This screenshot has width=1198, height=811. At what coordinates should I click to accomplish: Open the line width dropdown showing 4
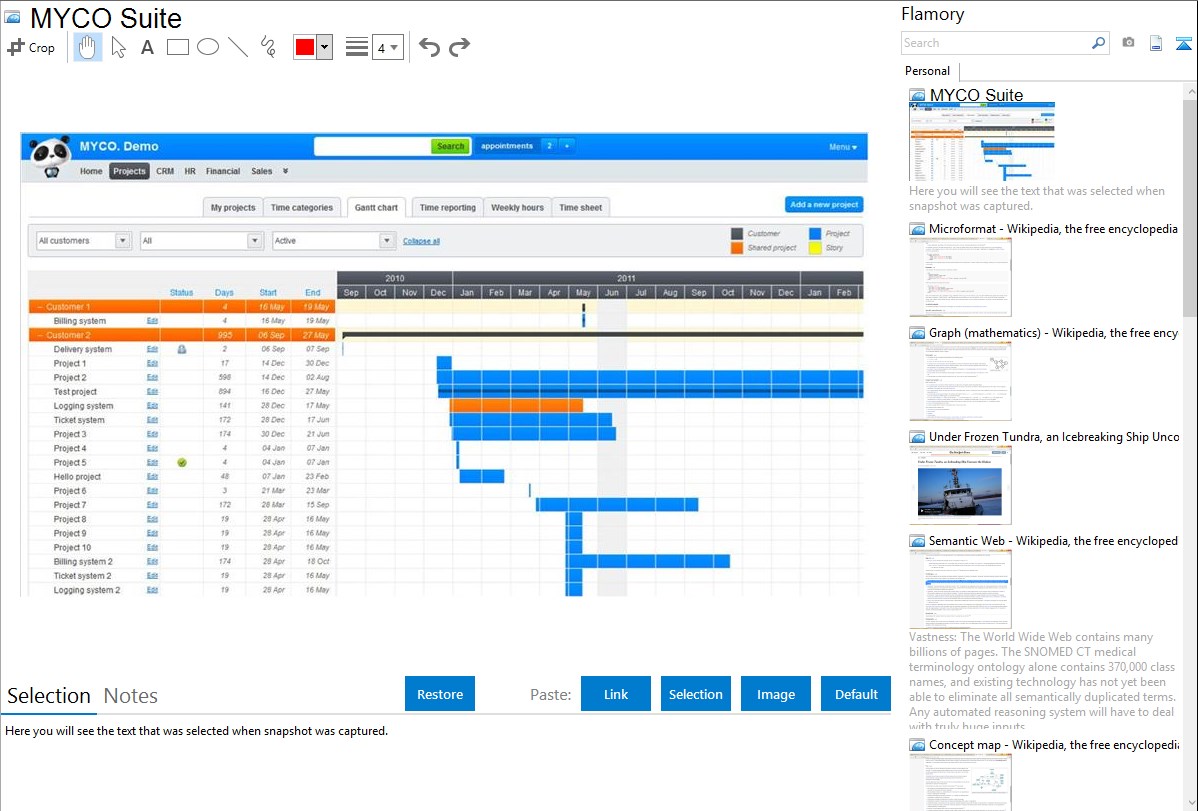(x=387, y=47)
